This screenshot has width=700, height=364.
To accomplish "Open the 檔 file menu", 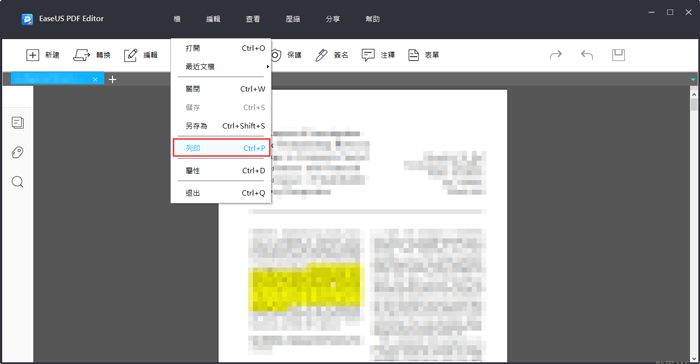I will click(x=177, y=19).
